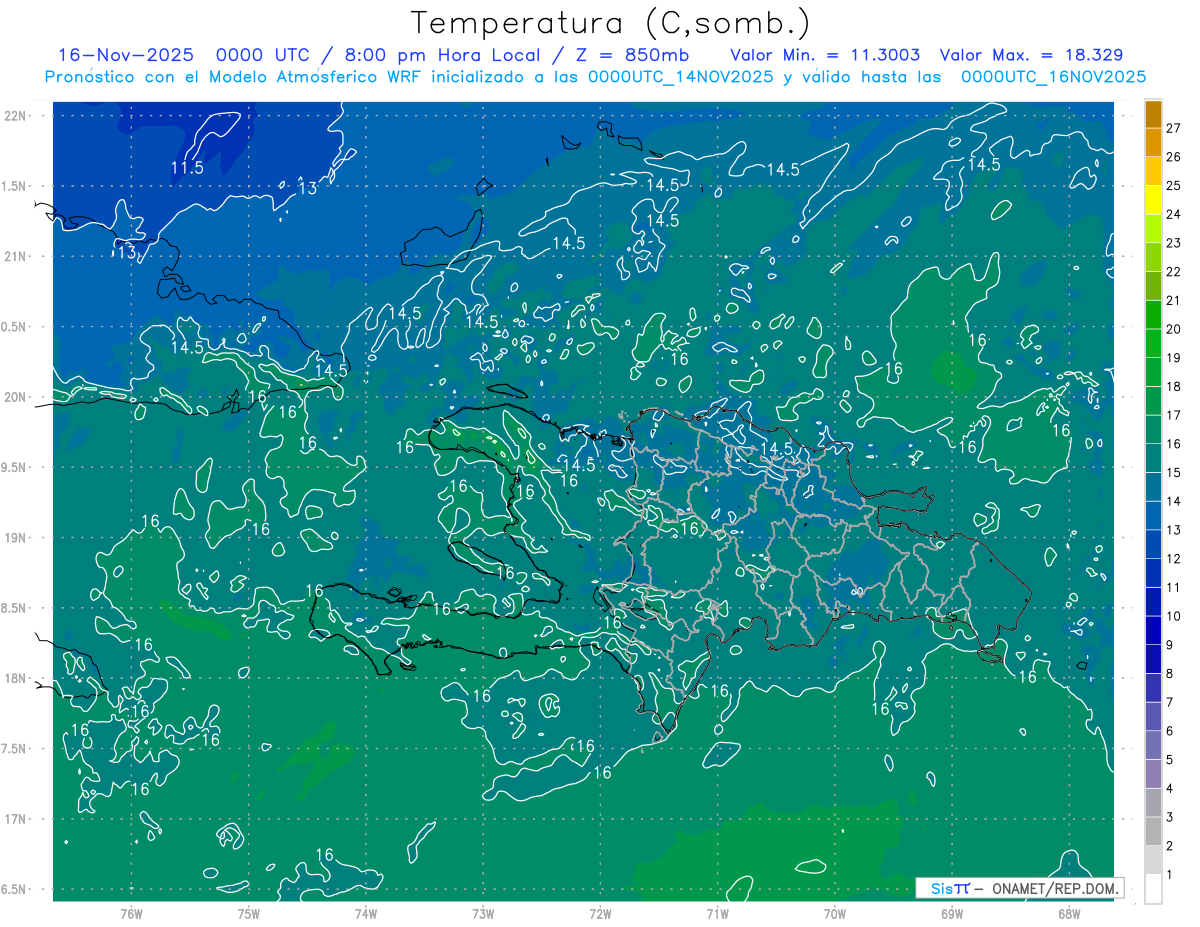Screen dimensions: 1200x927
Task: Click the brown-orange swatch topping the color scale
Action: click(x=1153, y=113)
